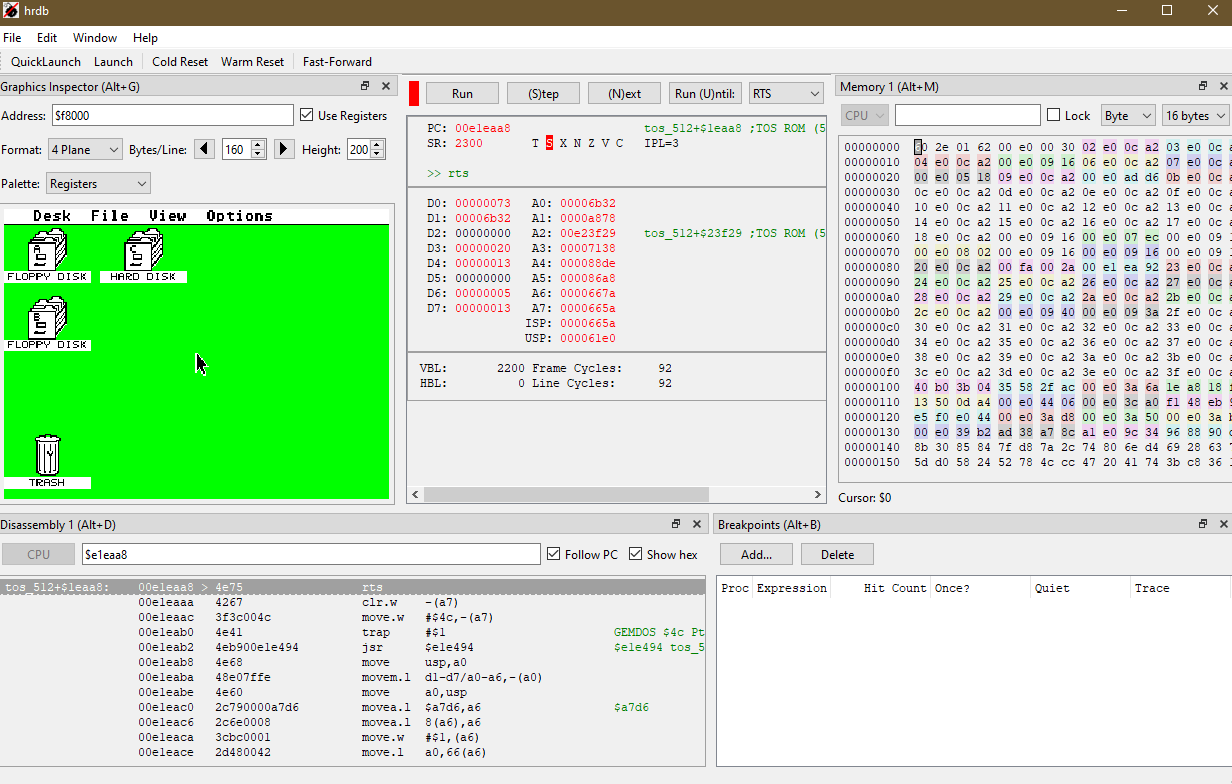Close the Graphics Inspector panel

[384, 87]
